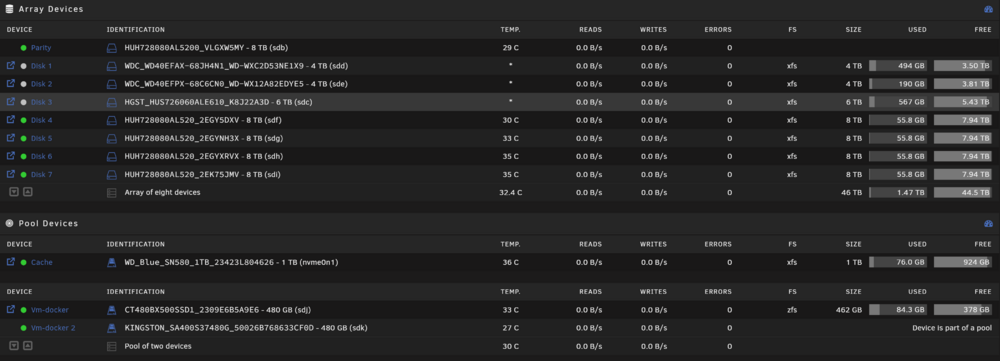1000x361 pixels.
Task: Open Cache pool settings link
Action: [x=41, y=262]
